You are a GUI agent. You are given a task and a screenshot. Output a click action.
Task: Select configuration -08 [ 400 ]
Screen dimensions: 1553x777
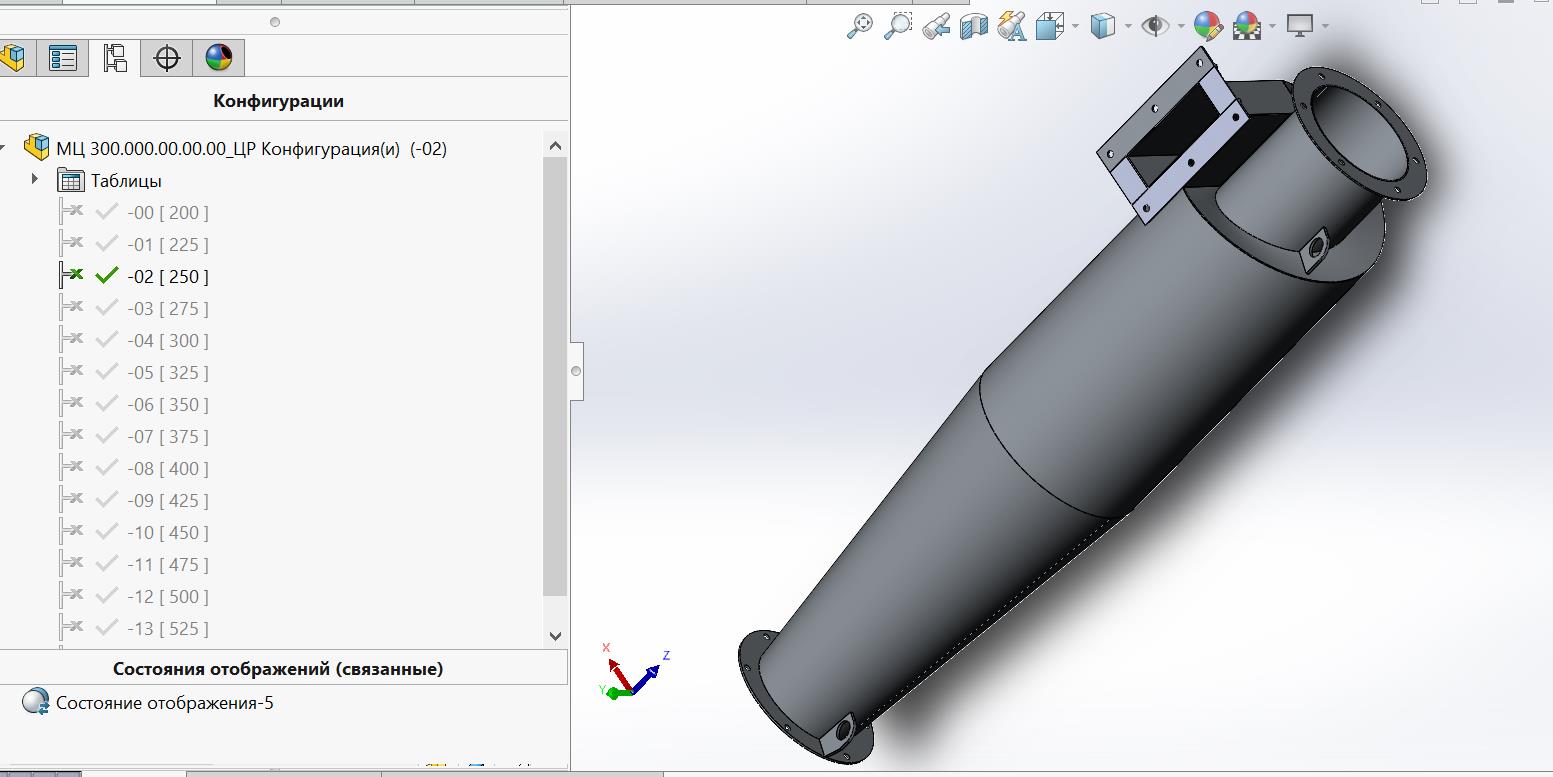click(x=168, y=468)
